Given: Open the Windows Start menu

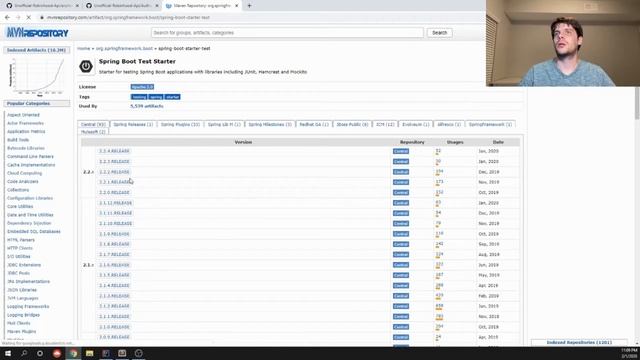Looking at the screenshot, I should click(x=8, y=353).
